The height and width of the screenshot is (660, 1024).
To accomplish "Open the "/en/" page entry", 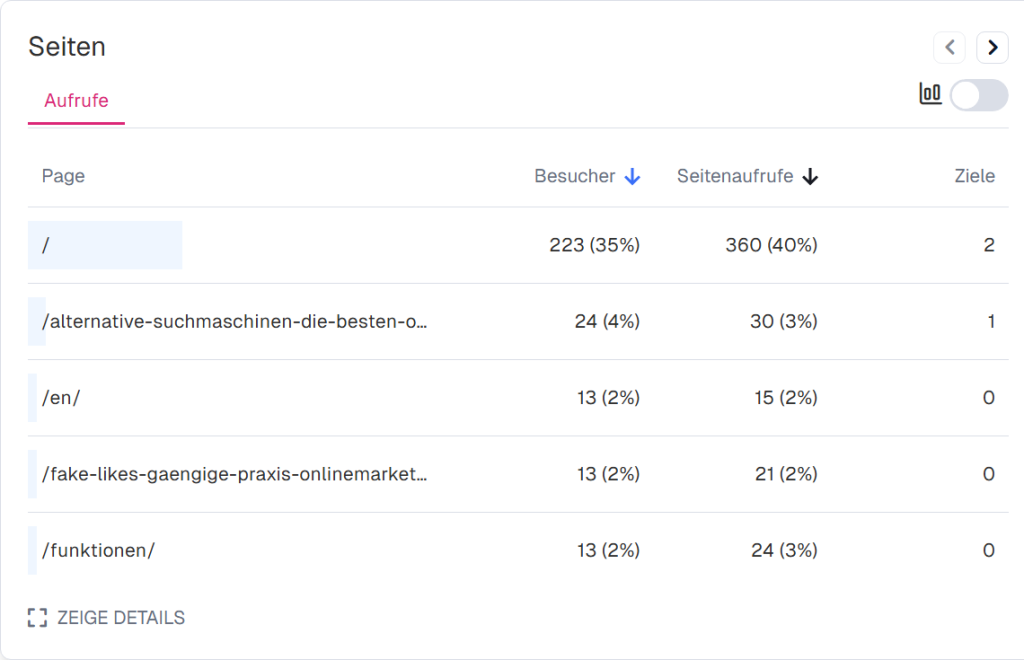I will coord(62,397).
